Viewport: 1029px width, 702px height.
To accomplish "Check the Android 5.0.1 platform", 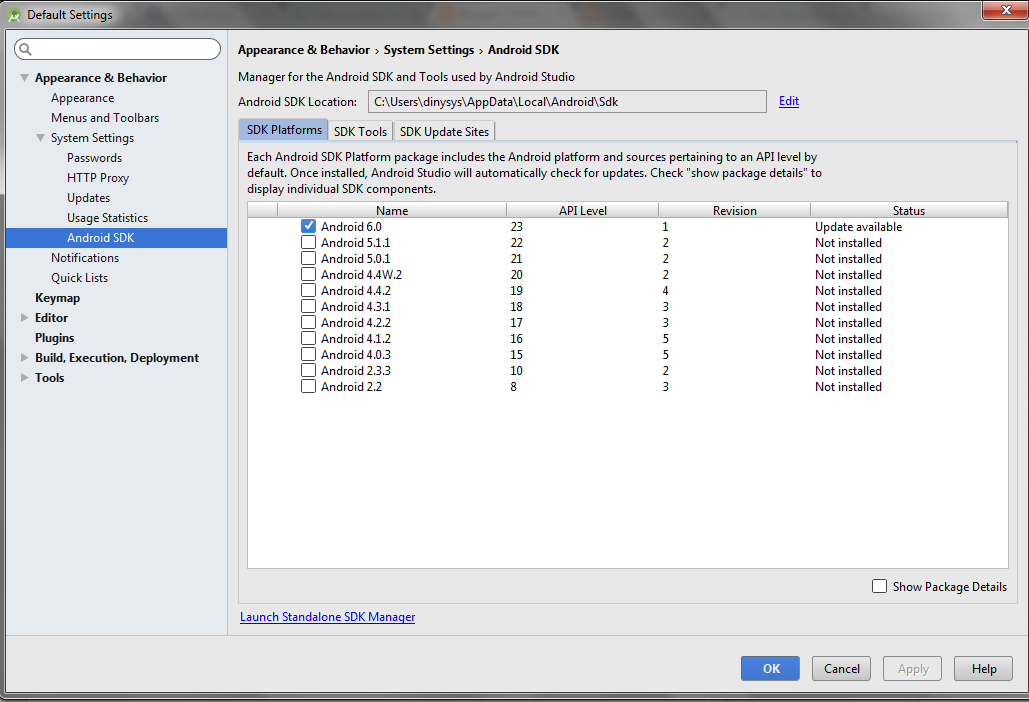I will click(x=308, y=258).
